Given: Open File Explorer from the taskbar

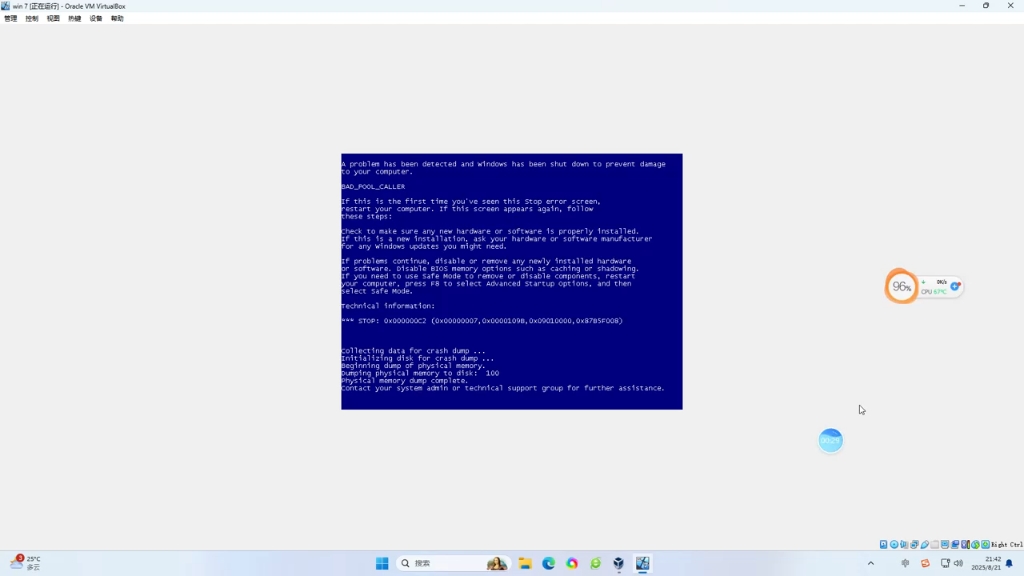Looking at the screenshot, I should click(x=525, y=563).
